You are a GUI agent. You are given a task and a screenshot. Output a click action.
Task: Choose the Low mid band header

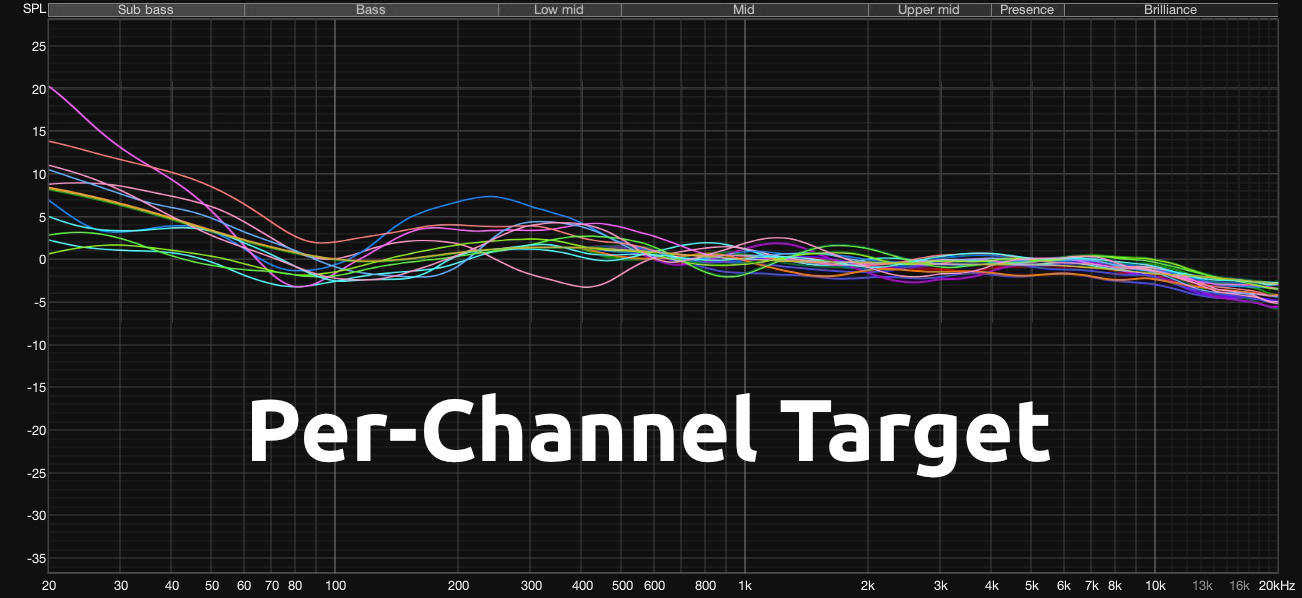point(559,10)
